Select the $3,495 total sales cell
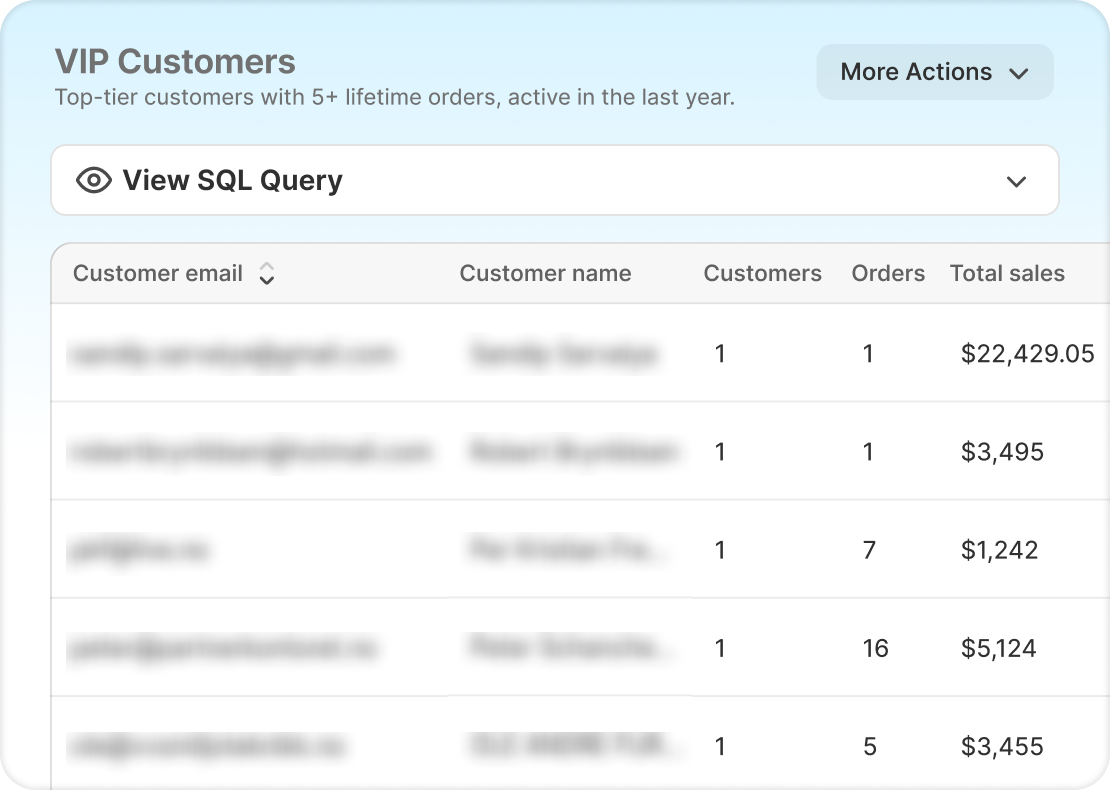Viewport: 1110px width, 790px height. click(1002, 452)
